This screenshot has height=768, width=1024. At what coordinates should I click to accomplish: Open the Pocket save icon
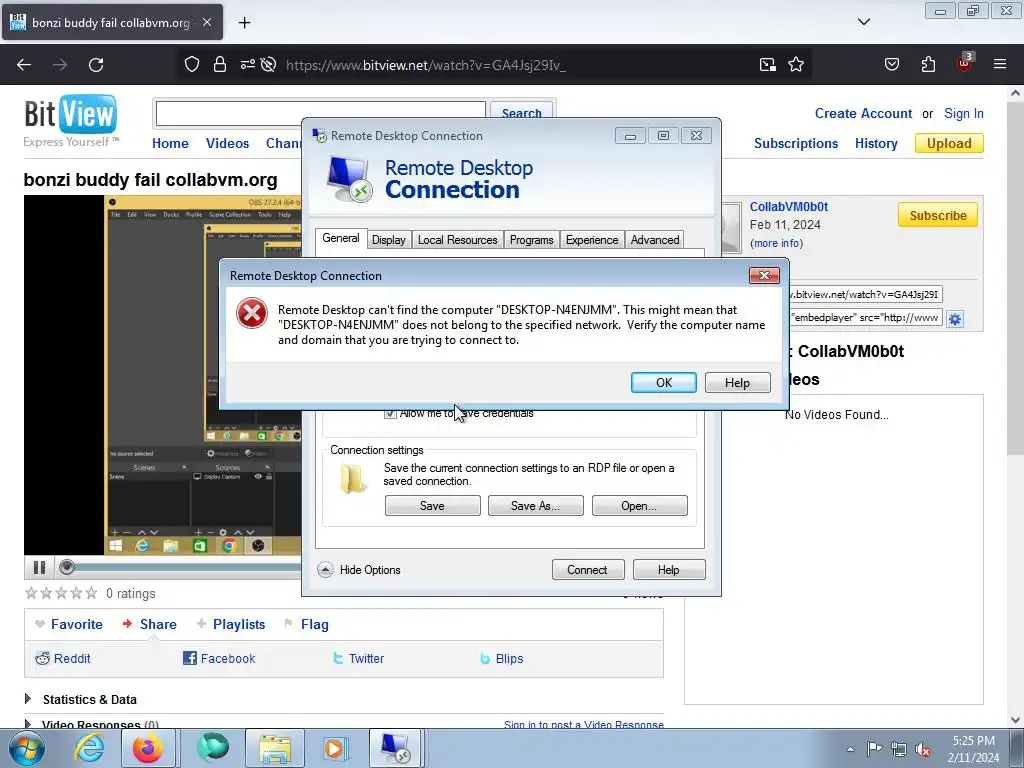(x=891, y=65)
